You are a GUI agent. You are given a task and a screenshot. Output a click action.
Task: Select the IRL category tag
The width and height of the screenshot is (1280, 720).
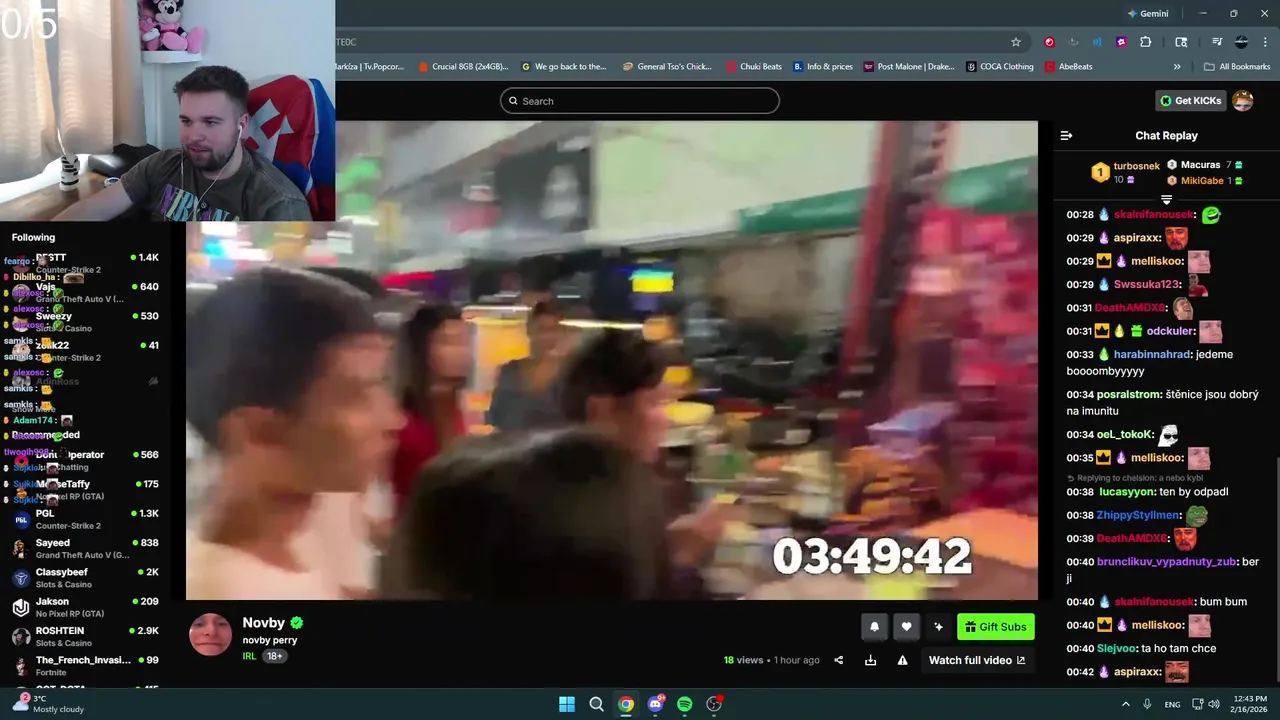tap(249, 656)
